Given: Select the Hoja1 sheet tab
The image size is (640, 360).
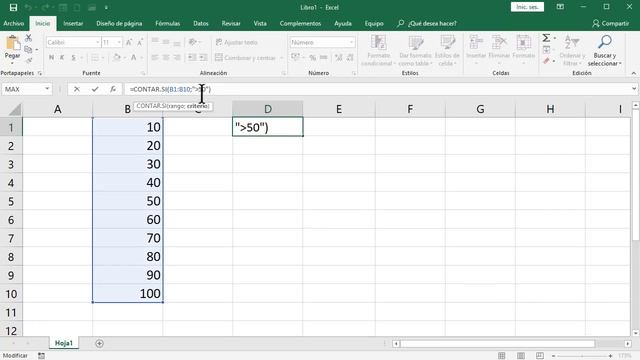Looking at the screenshot, I should coord(64,343).
